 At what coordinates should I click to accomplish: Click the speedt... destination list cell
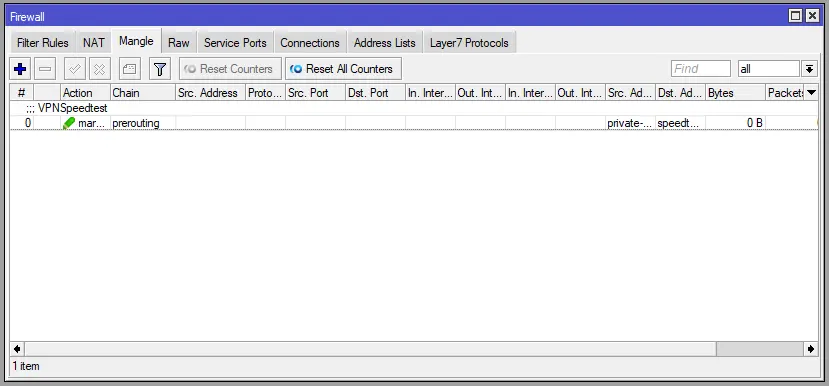pyautogui.click(x=680, y=123)
